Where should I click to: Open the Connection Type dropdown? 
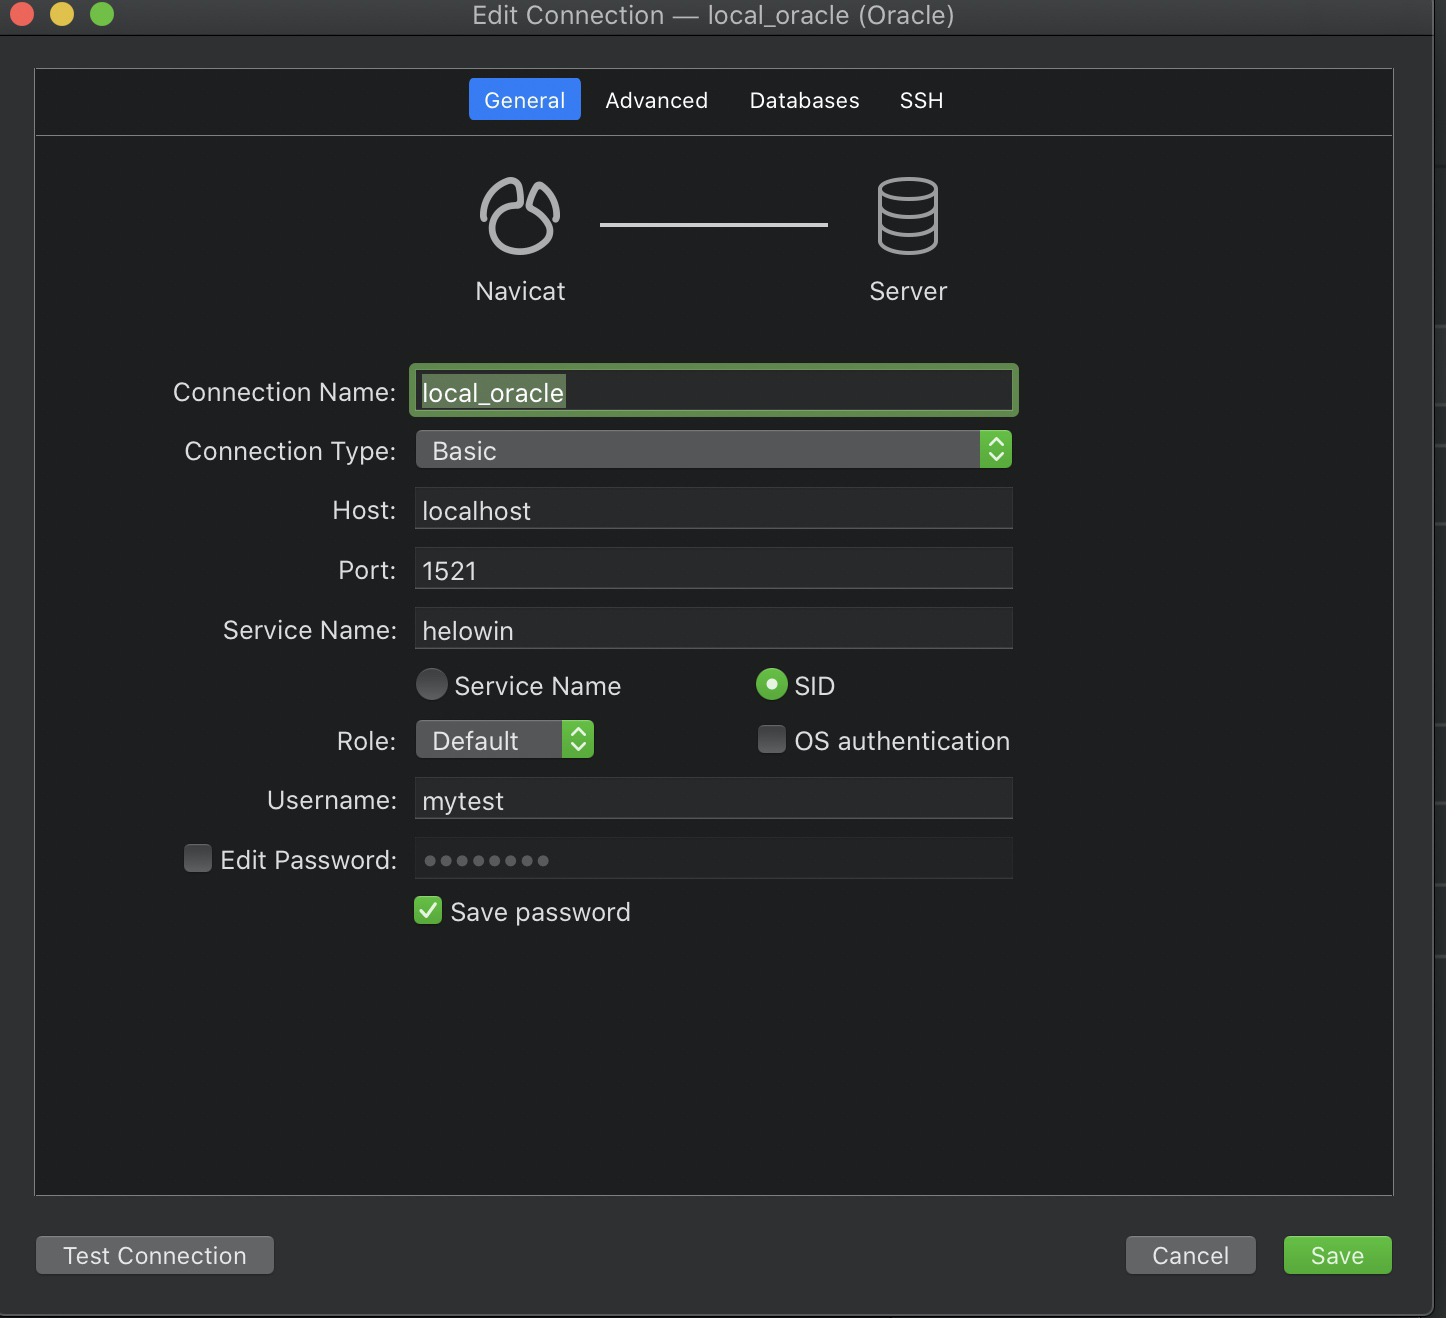(x=714, y=450)
